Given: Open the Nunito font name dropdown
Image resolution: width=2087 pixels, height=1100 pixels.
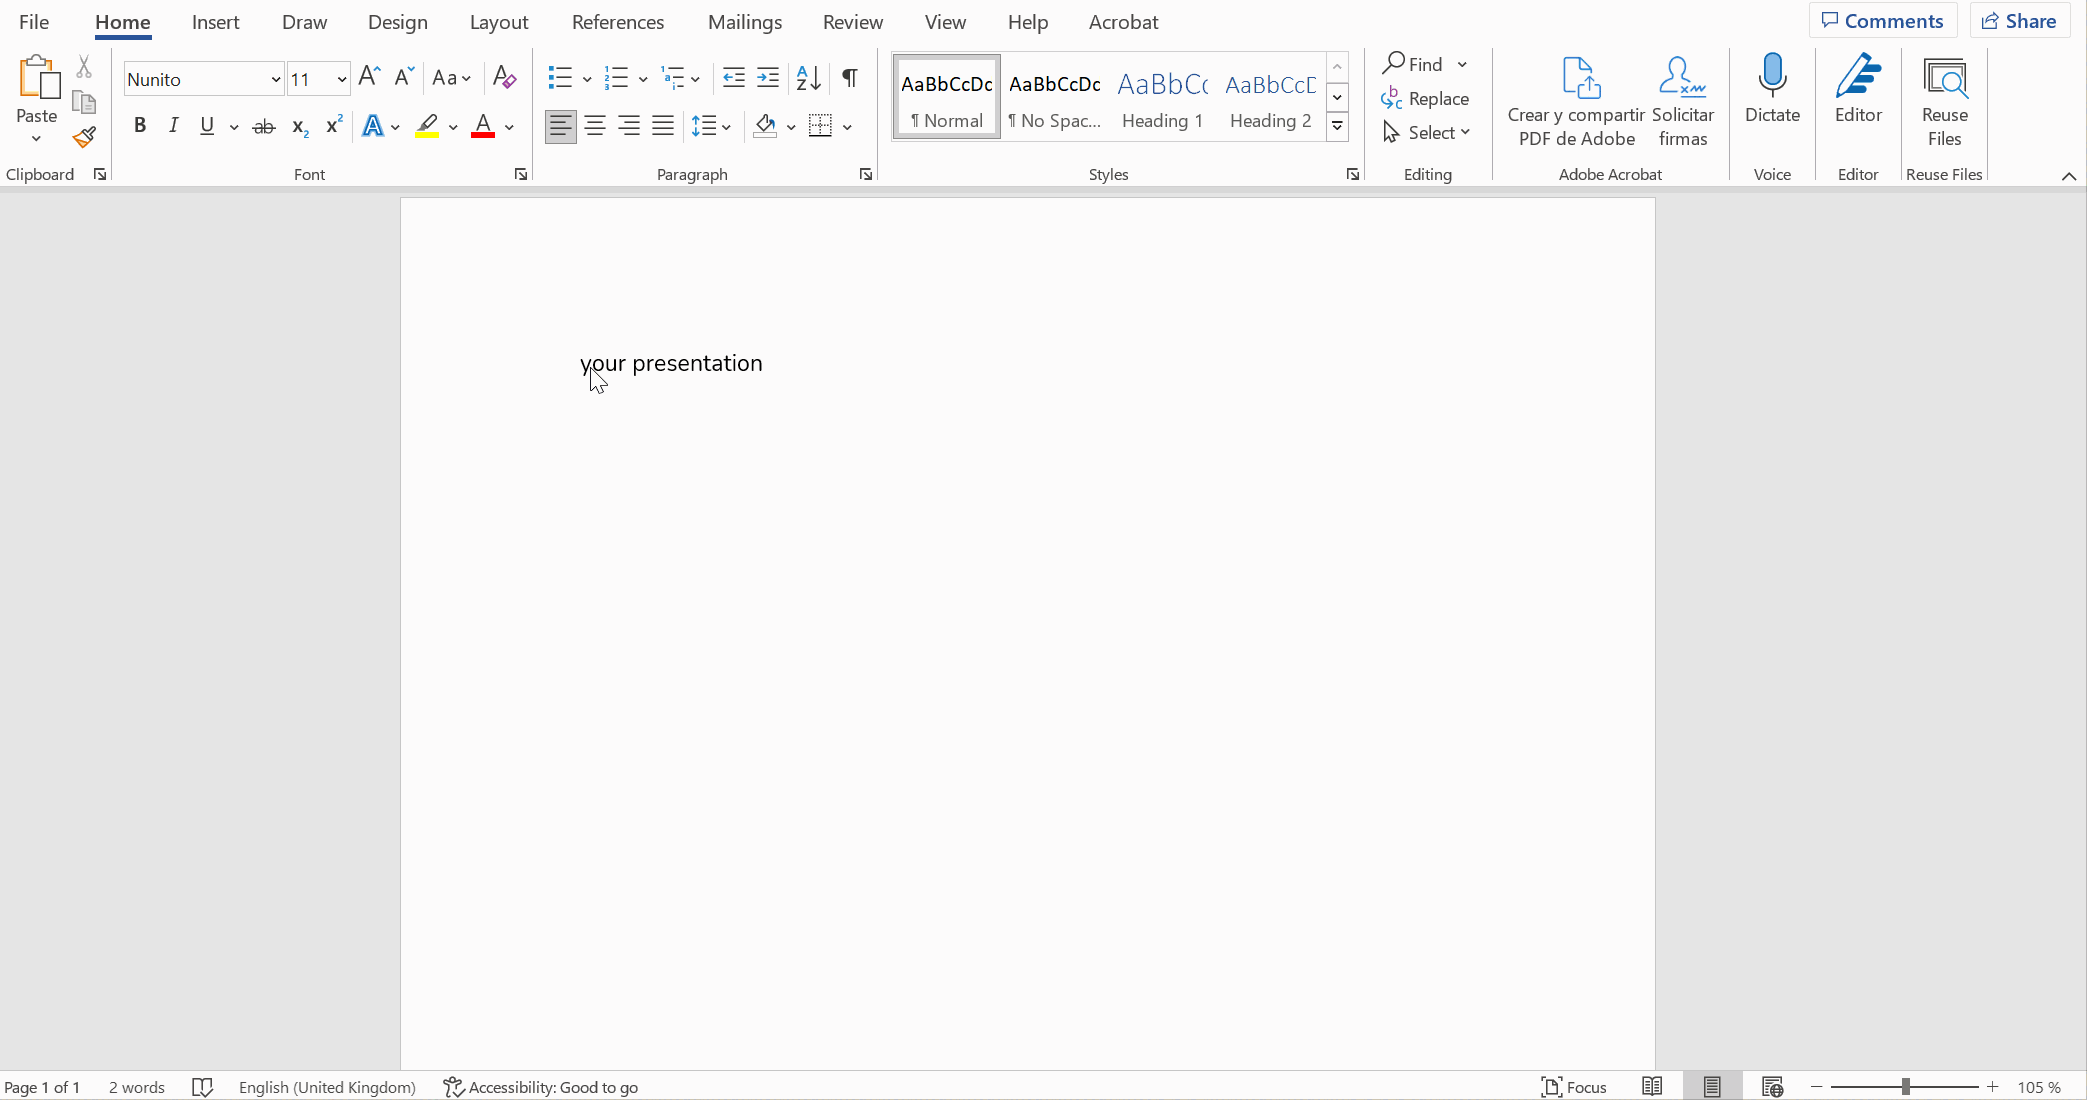Looking at the screenshot, I should click(275, 79).
